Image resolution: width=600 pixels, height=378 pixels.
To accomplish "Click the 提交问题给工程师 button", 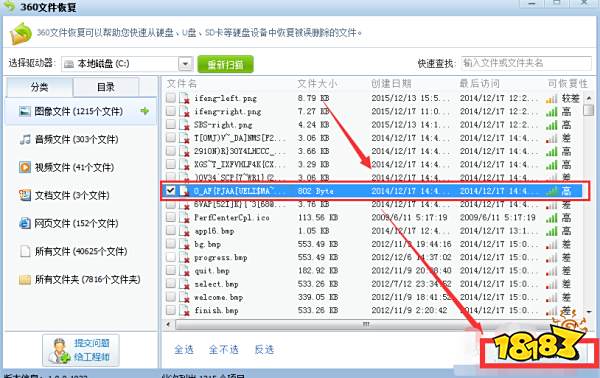I will pyautogui.click(x=81, y=350).
